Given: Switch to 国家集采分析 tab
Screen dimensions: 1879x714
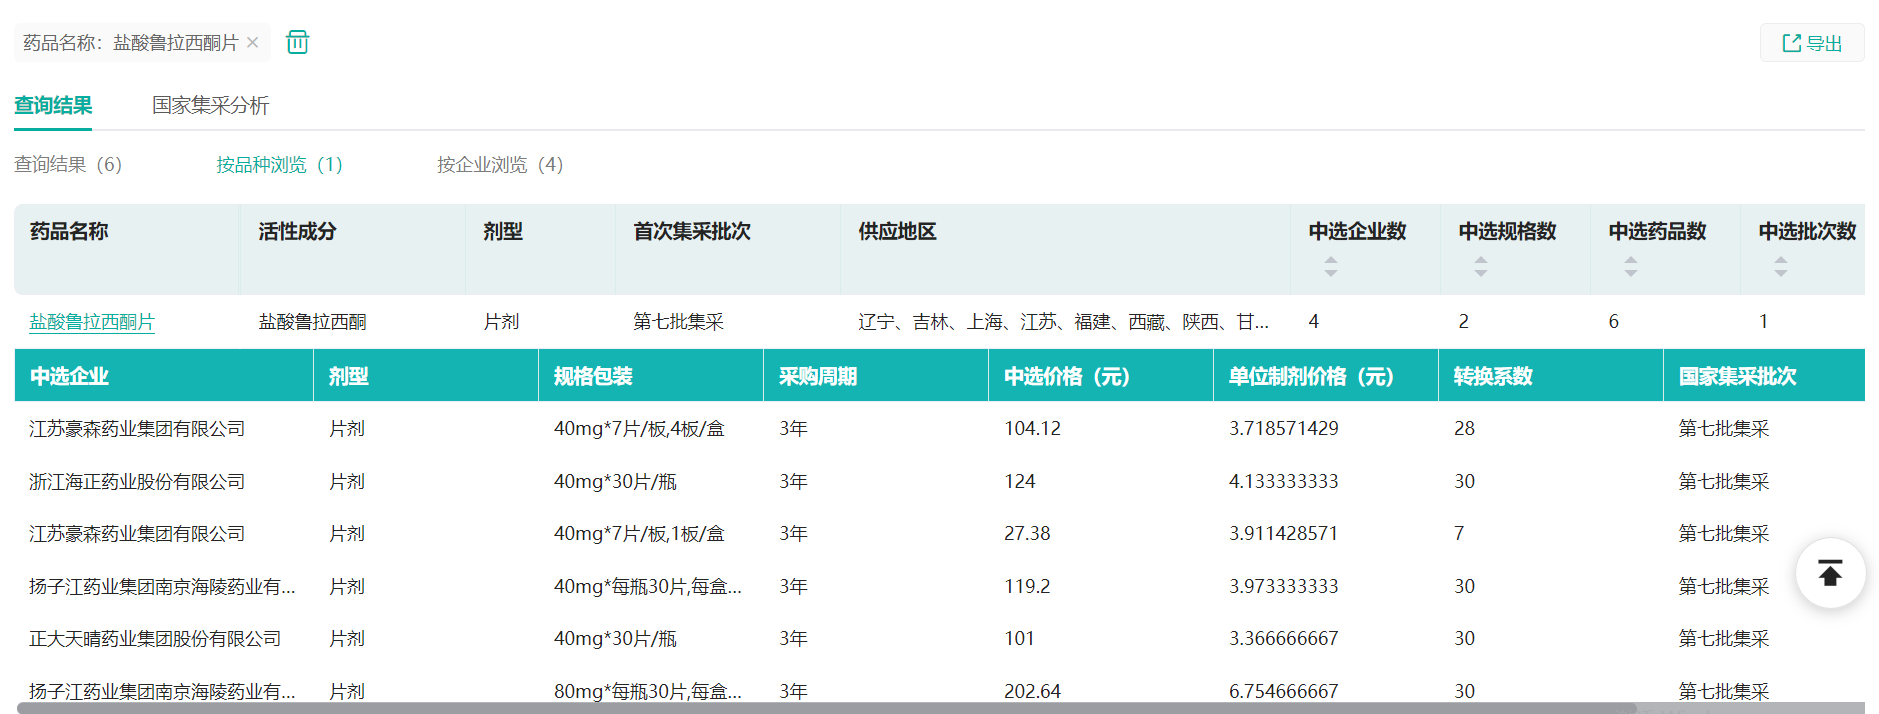Looking at the screenshot, I should click(210, 105).
